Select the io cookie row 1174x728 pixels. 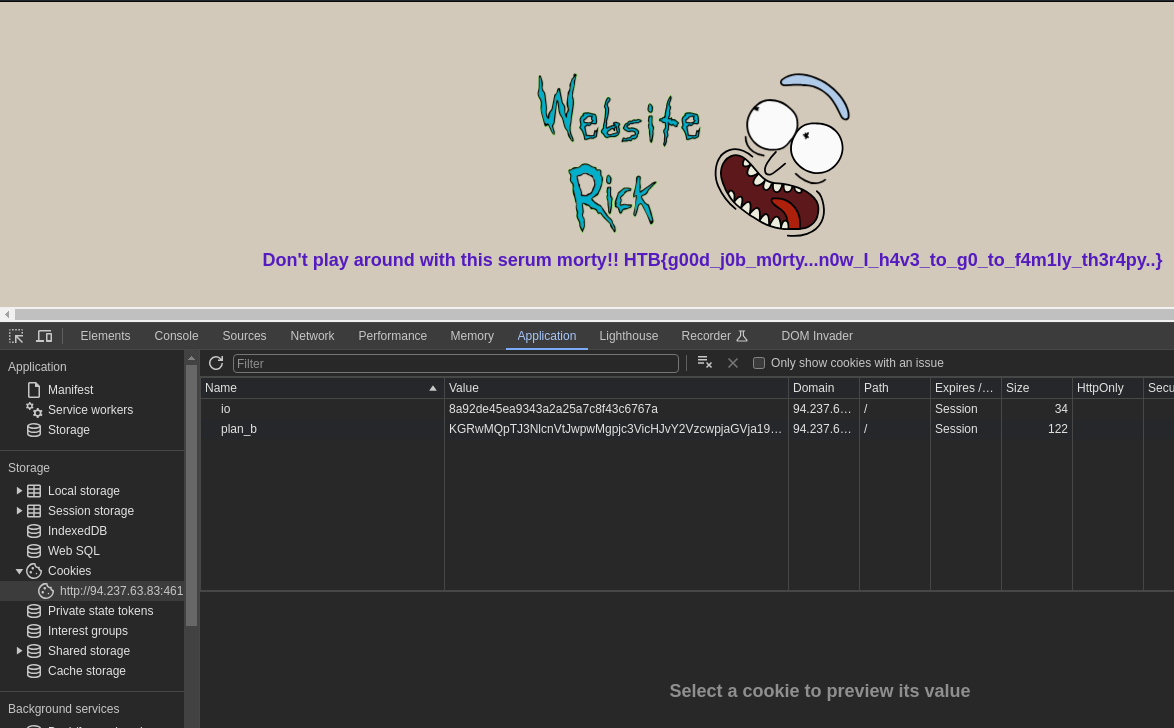point(687,409)
